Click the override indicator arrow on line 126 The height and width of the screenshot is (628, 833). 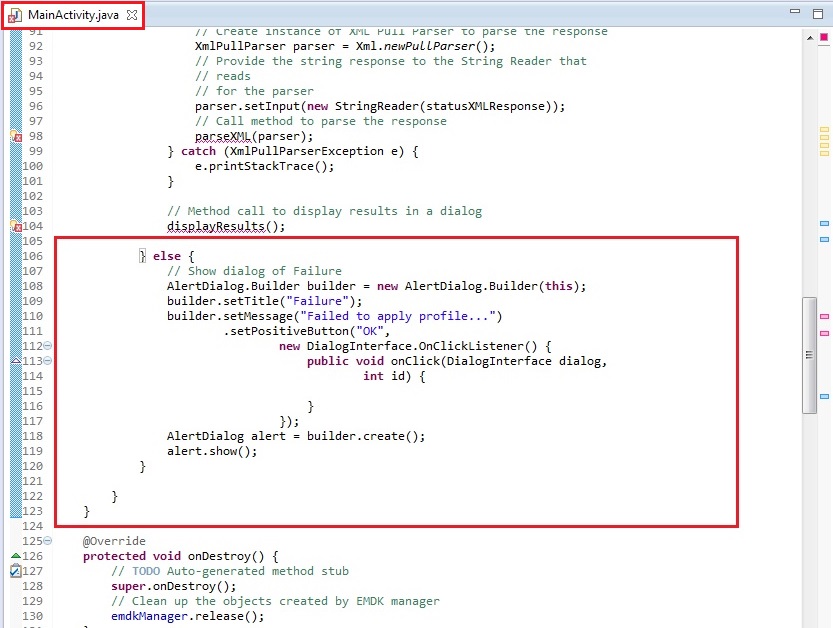15,556
